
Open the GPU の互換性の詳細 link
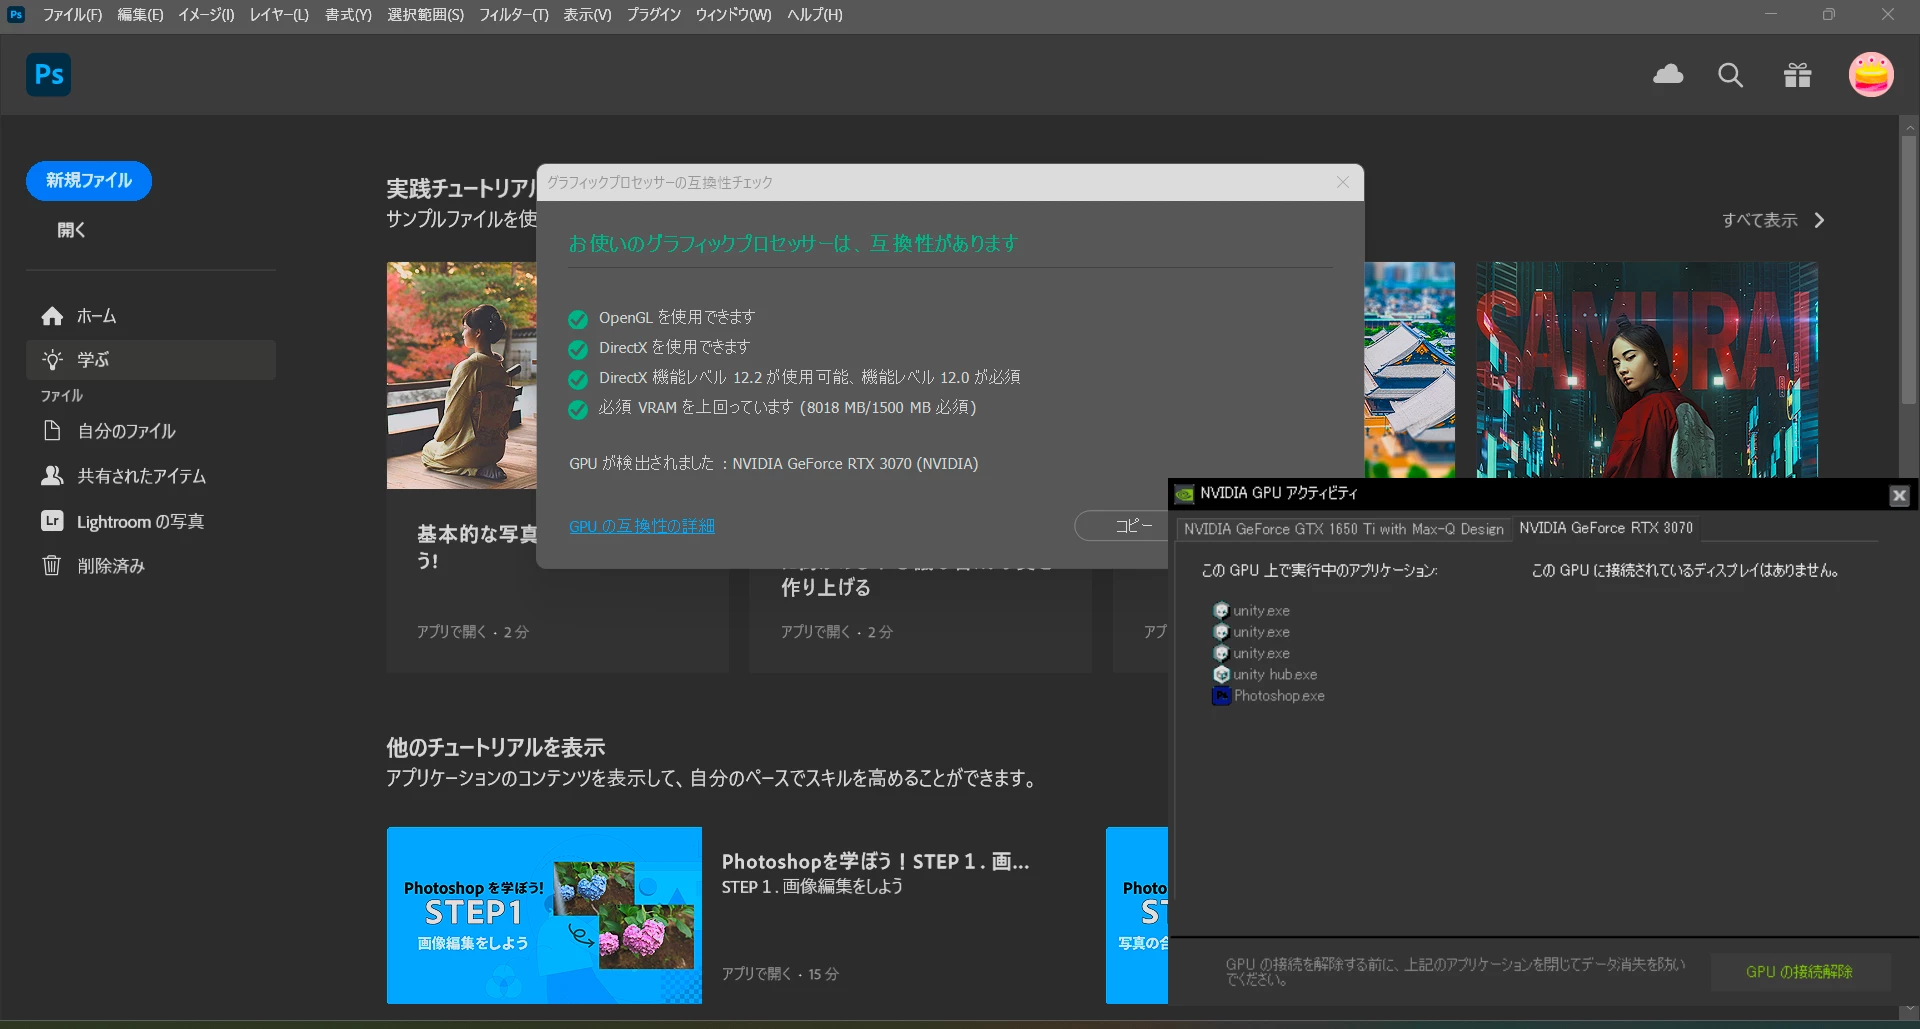click(642, 526)
